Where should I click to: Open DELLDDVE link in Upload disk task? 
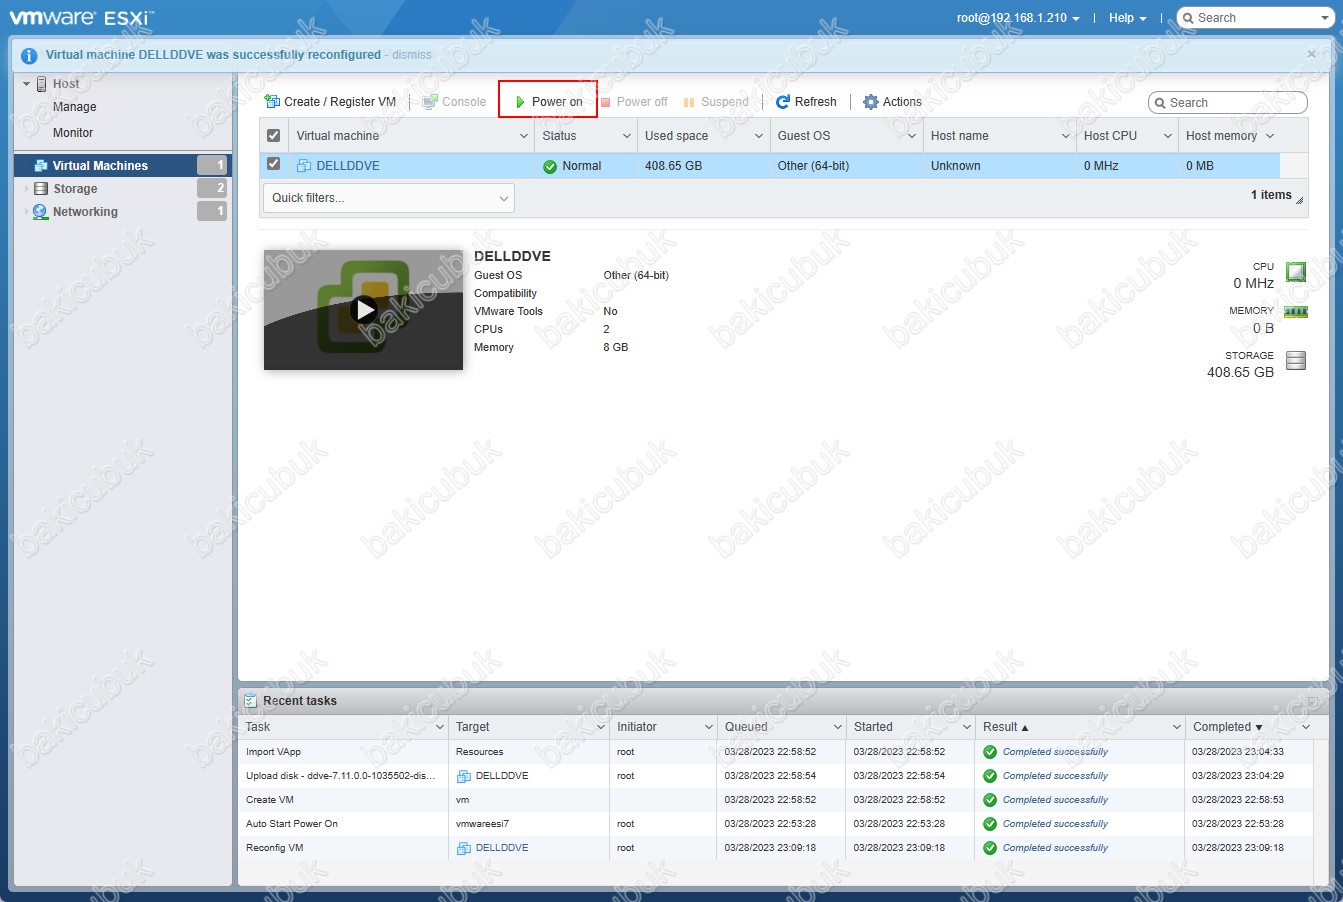tap(502, 776)
